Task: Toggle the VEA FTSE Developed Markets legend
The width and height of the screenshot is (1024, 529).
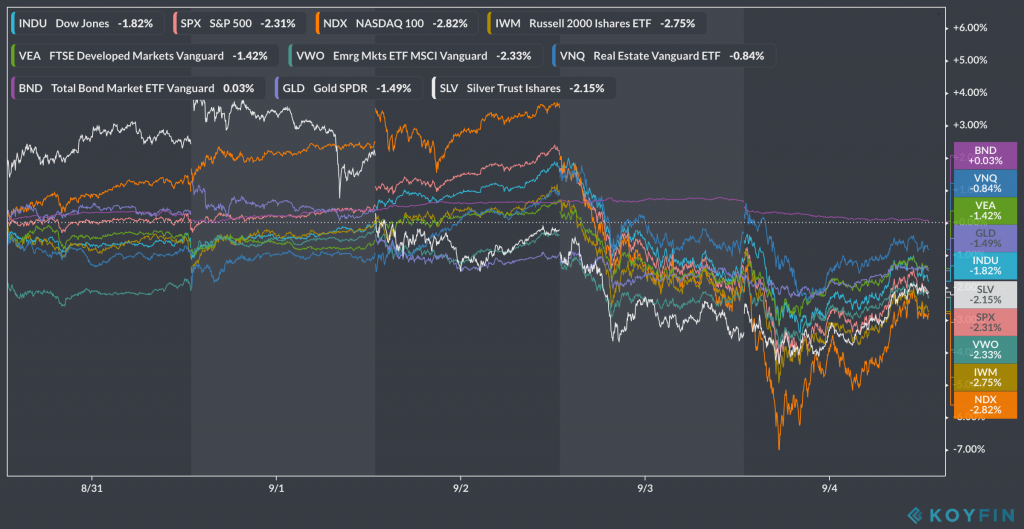Action: click(x=142, y=56)
